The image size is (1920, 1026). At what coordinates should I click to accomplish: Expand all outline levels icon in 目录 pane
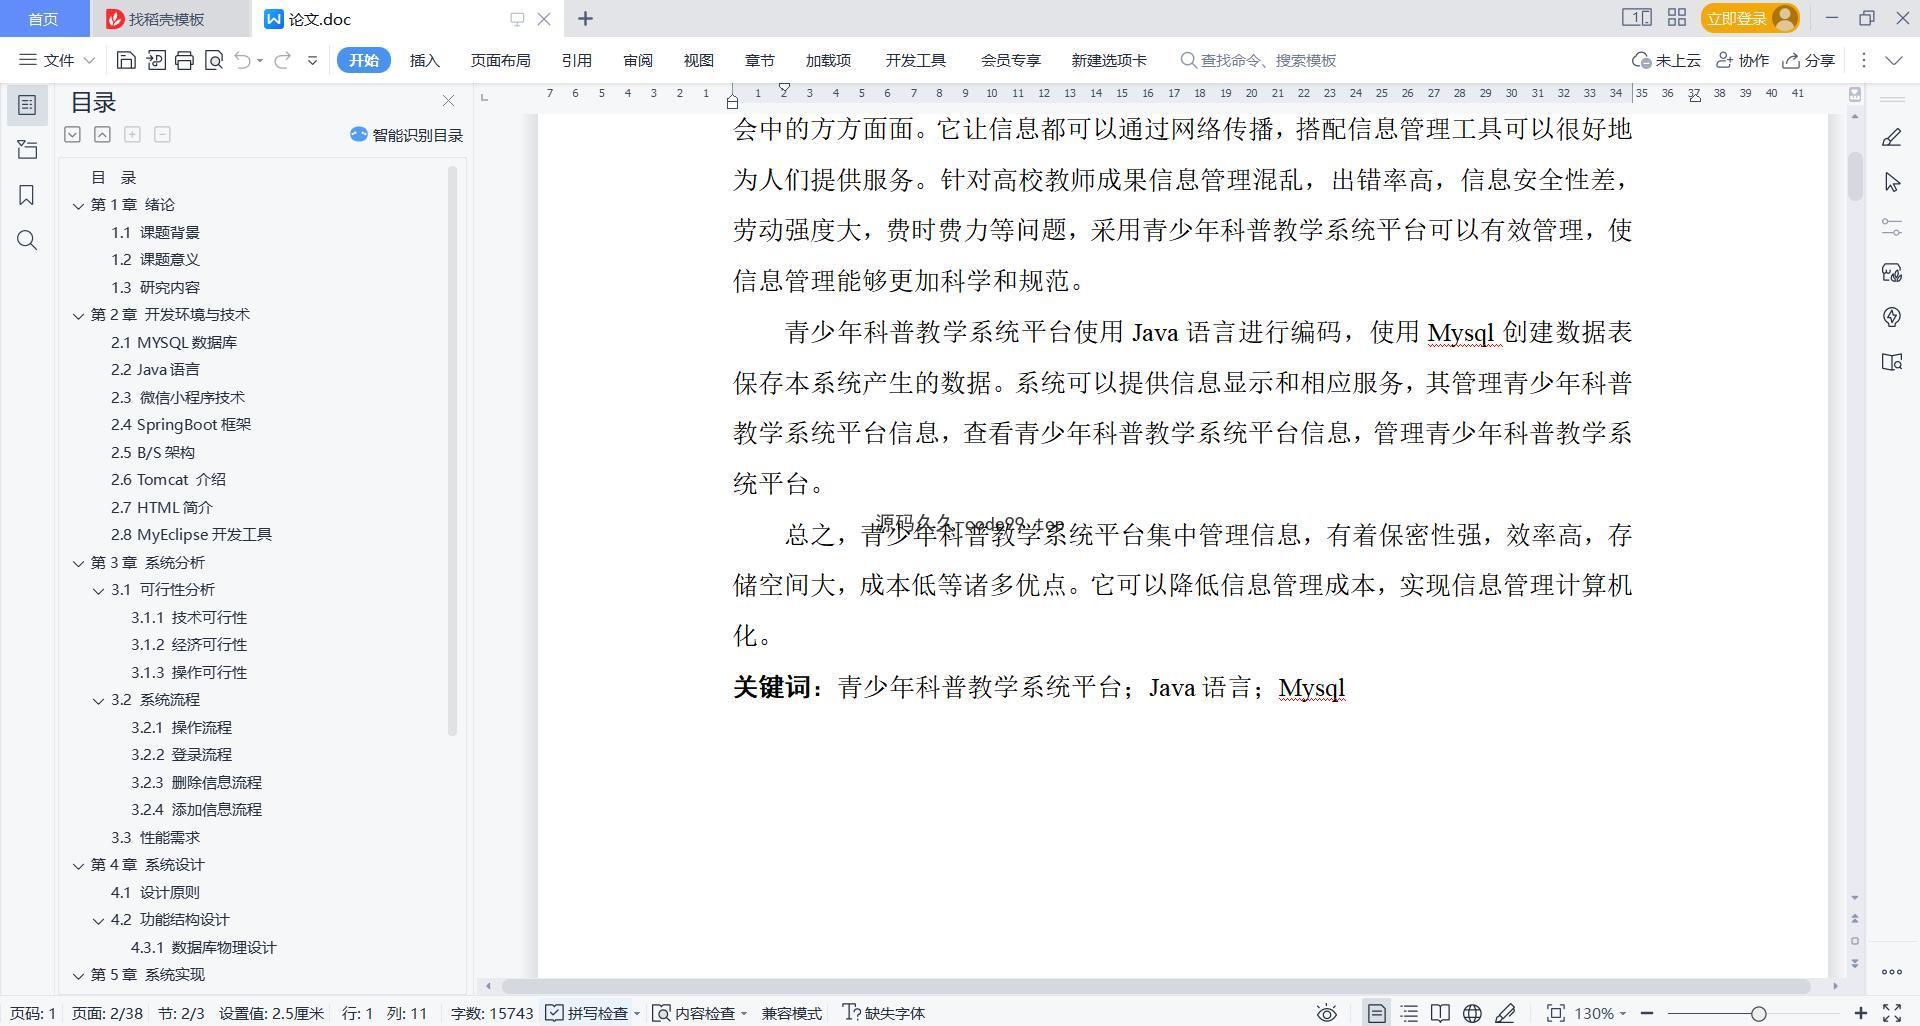(x=72, y=134)
